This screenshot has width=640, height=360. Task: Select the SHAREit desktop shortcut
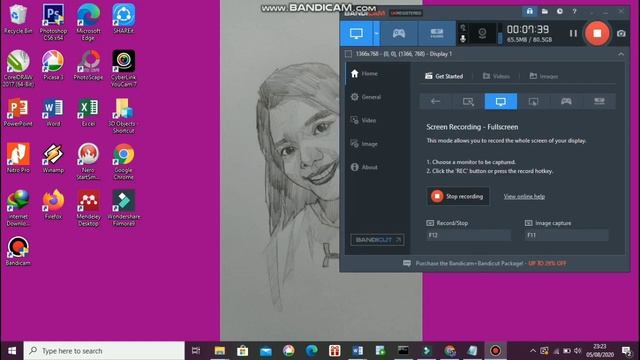click(x=123, y=19)
